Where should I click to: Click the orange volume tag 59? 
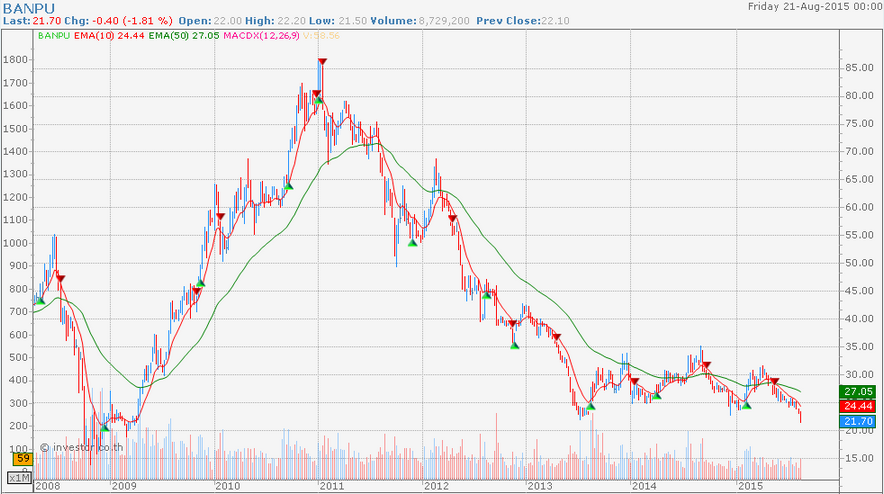coord(23,458)
